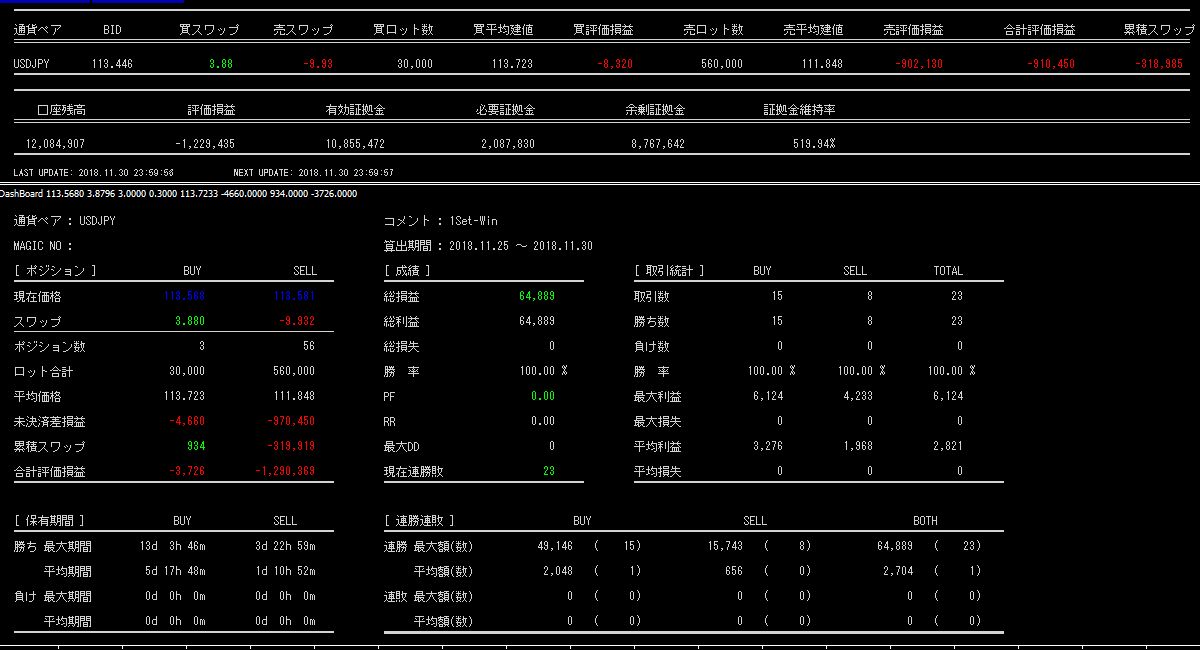Click the 必要証拠金 value 2,087,830
1200x650 pixels.
pos(507,144)
